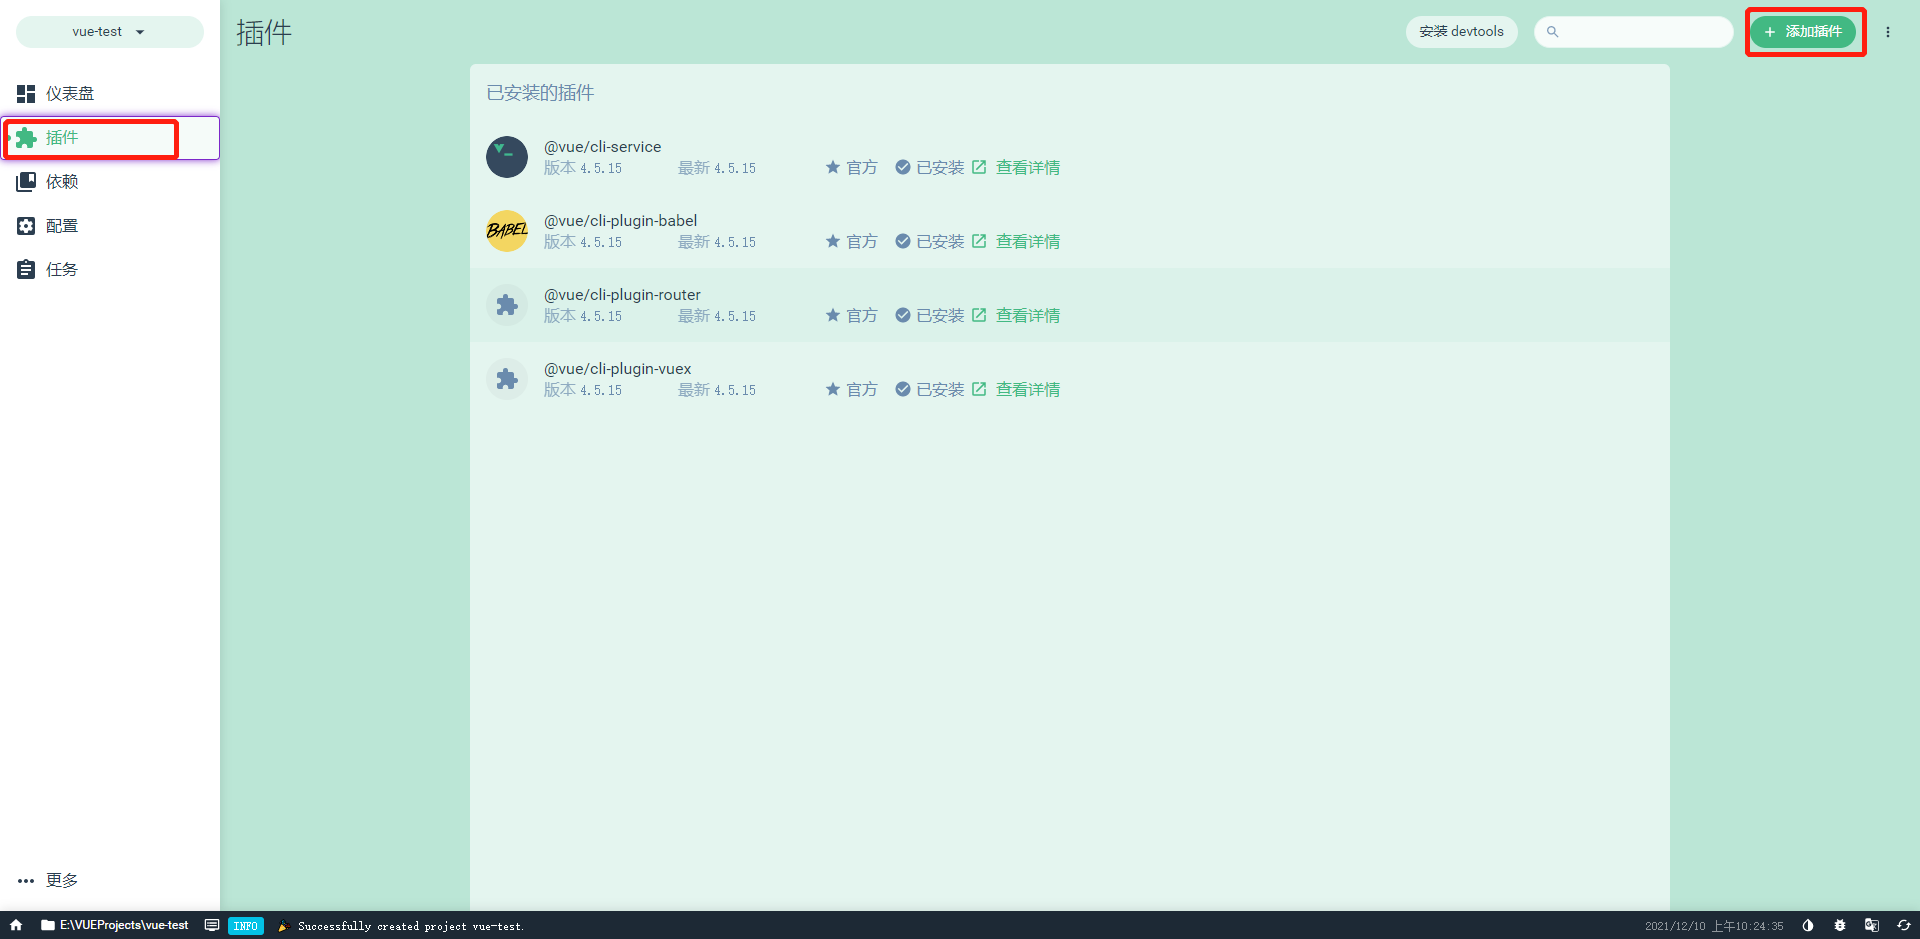Click the 添加插件 add plugin button
Viewport: 1920px width, 939px height.
pyautogui.click(x=1803, y=32)
